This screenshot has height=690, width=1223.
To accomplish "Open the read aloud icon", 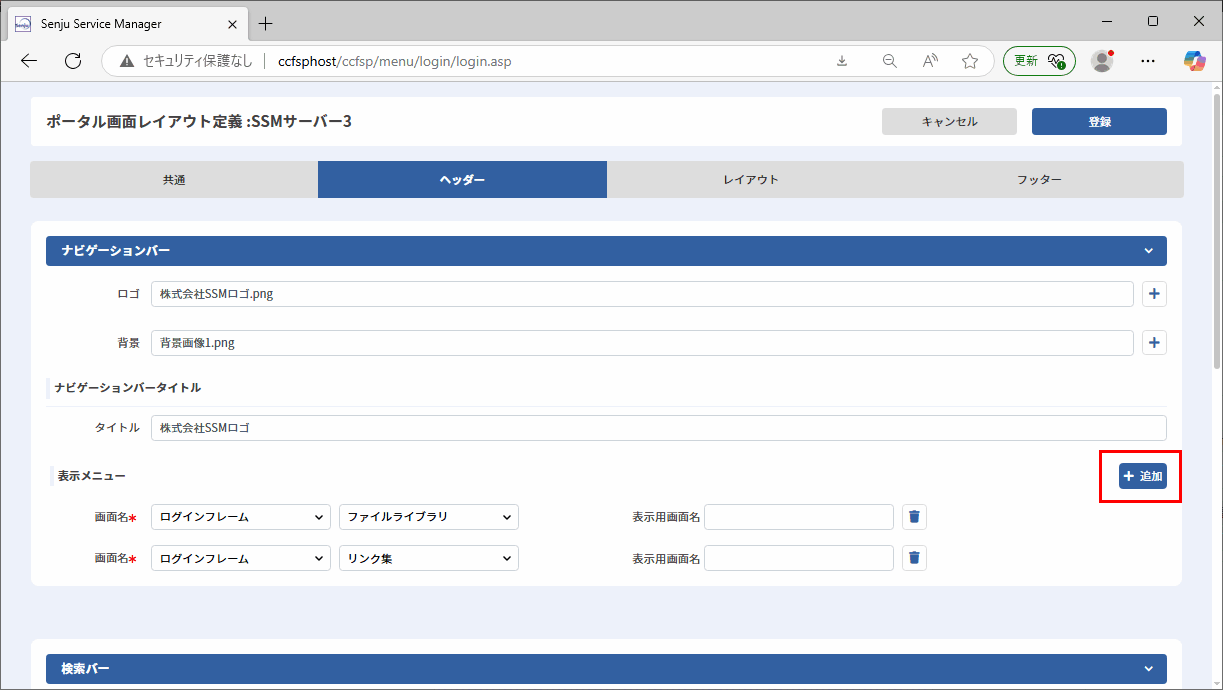I will coord(930,61).
